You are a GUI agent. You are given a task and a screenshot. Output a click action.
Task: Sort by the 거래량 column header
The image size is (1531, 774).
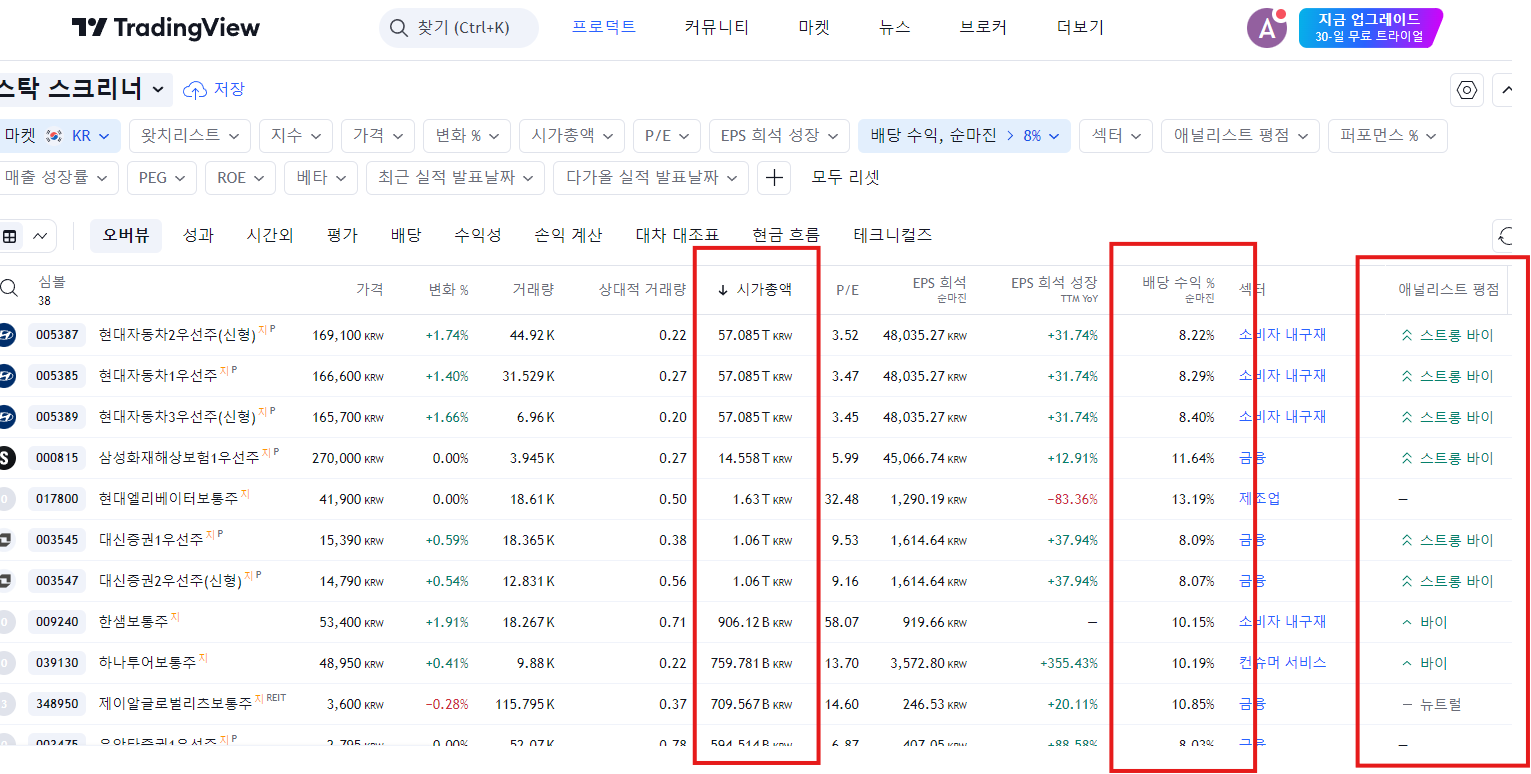(x=533, y=290)
